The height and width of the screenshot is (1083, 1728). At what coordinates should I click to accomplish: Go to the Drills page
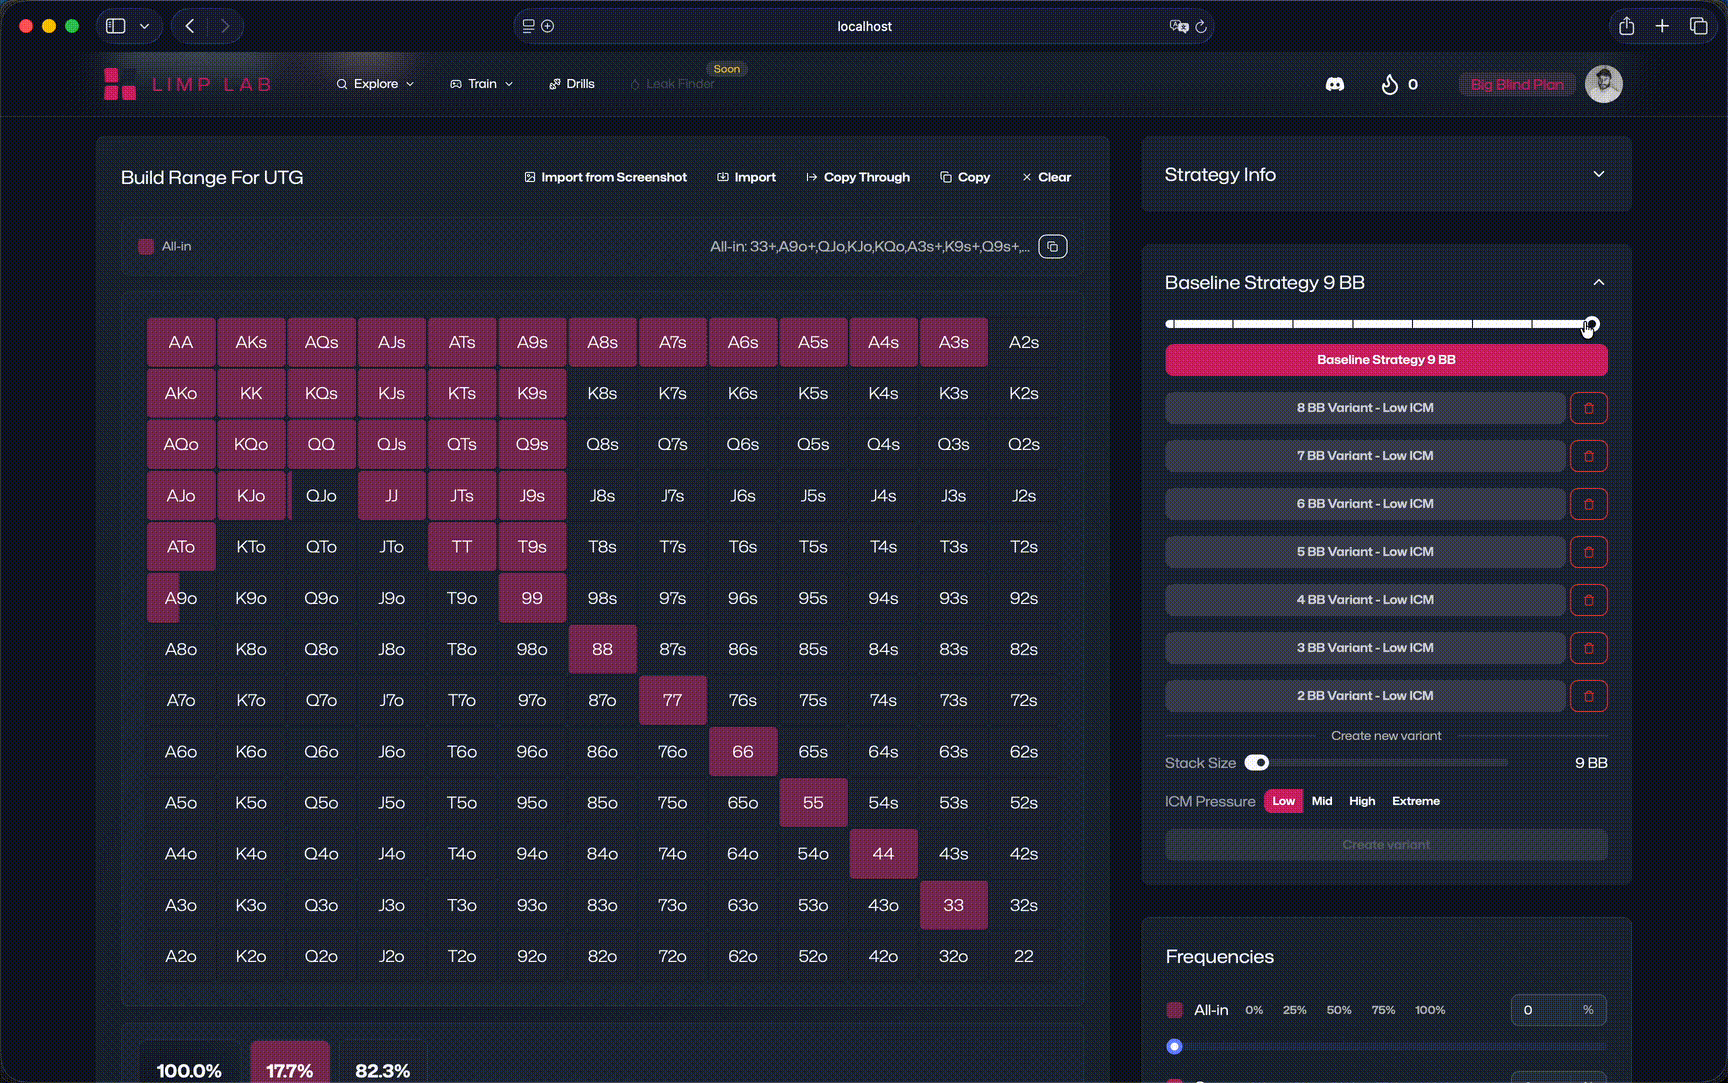tap(572, 84)
